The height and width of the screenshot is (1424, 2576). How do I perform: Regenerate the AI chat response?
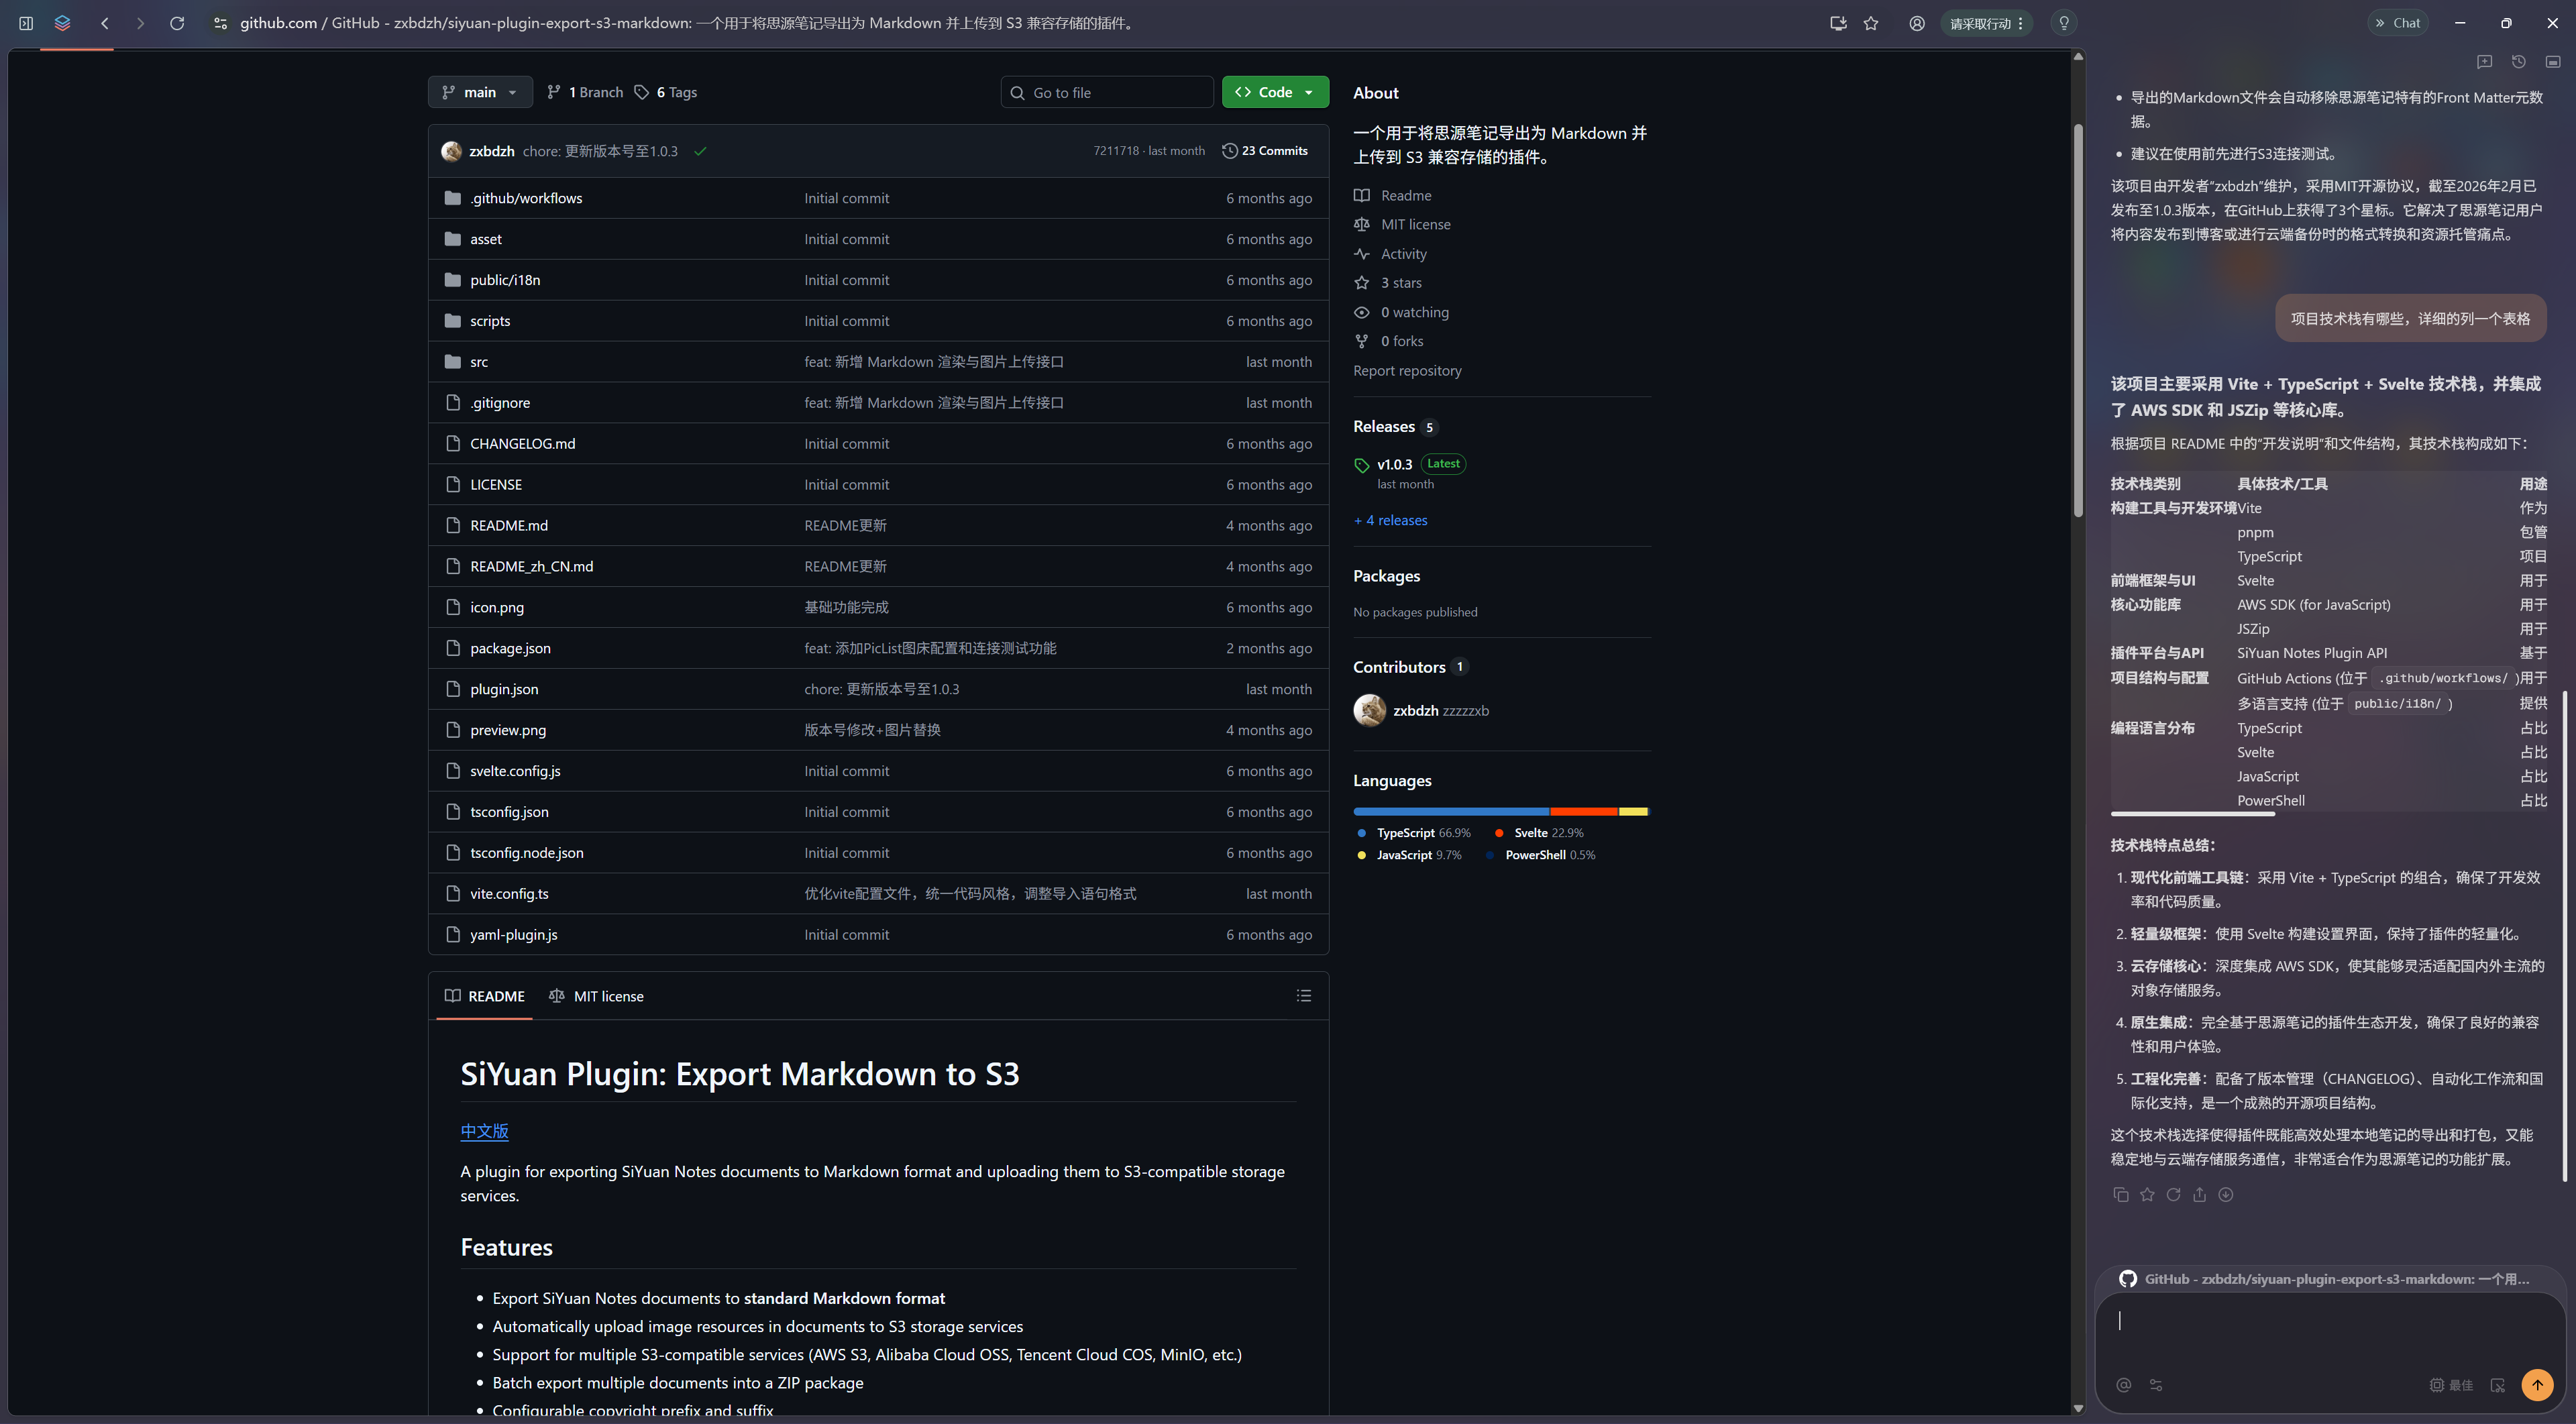click(x=2173, y=1194)
